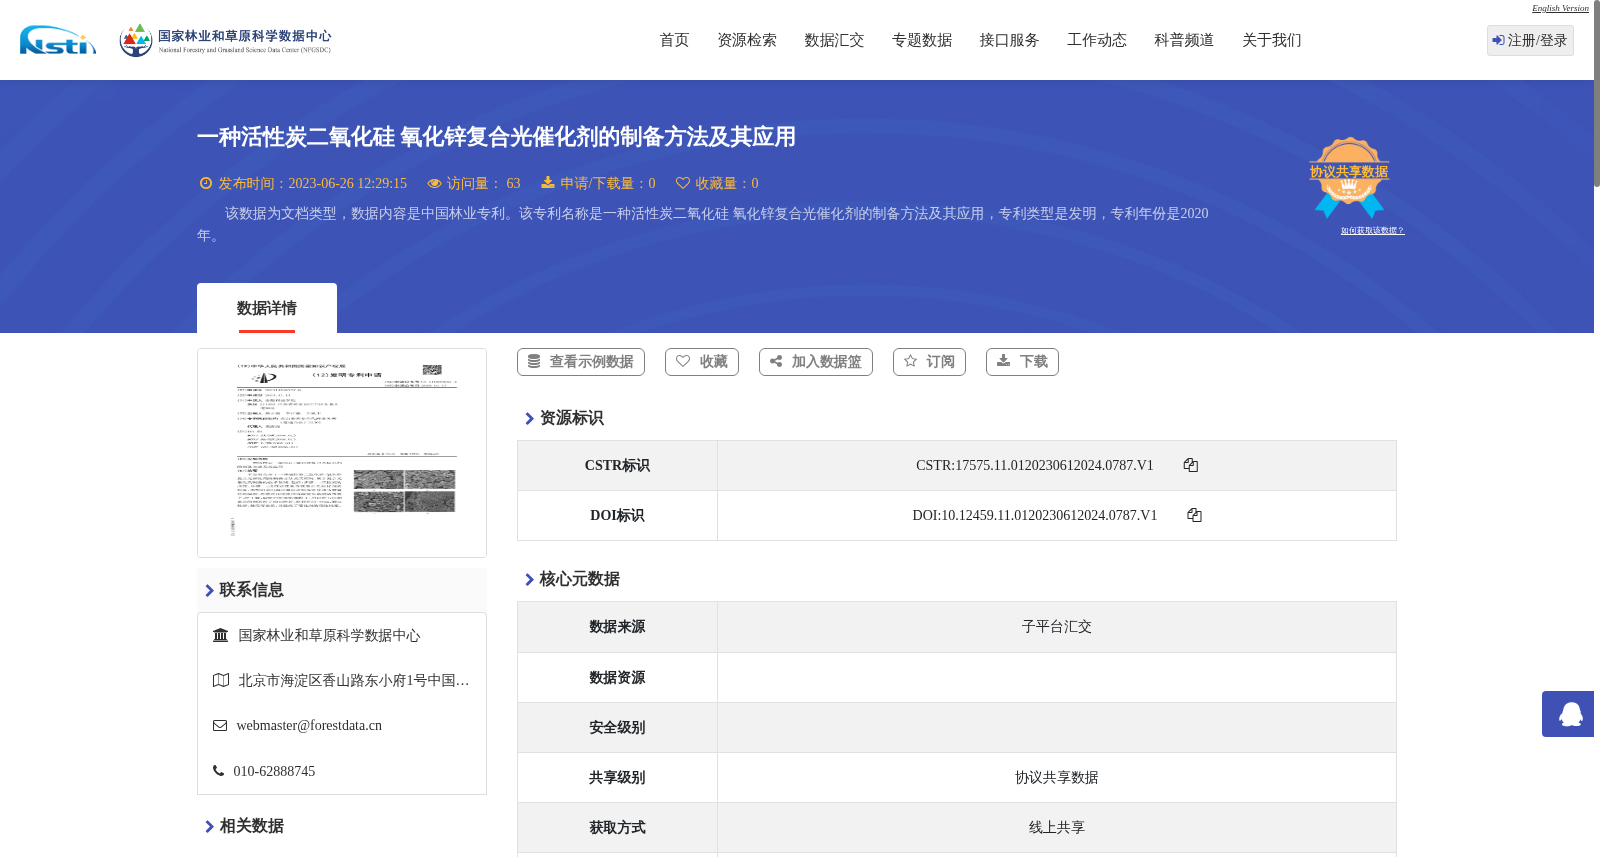Click the 注册/登录 button
Screen dimensions: 1600x857
[1530, 40]
